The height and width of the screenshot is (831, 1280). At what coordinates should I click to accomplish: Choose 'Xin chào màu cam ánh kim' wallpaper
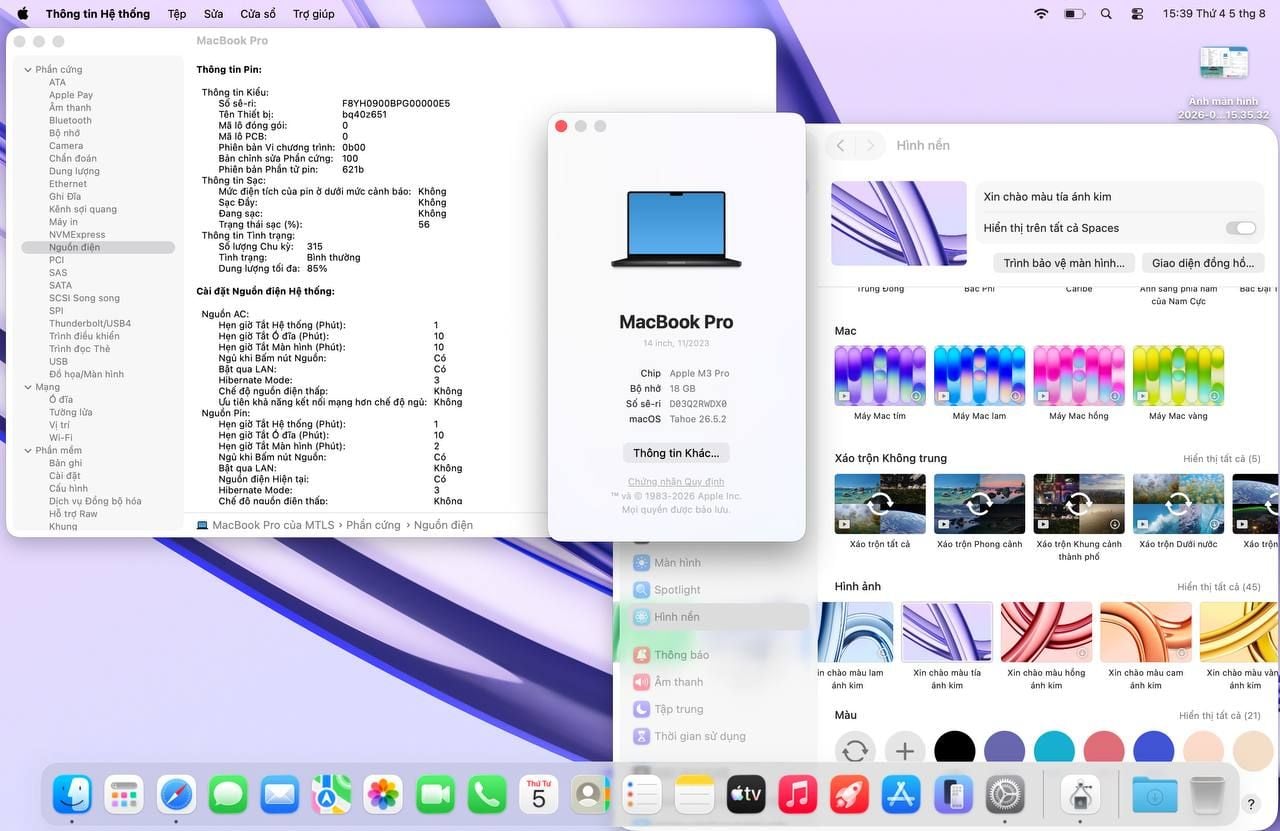[1146, 632]
